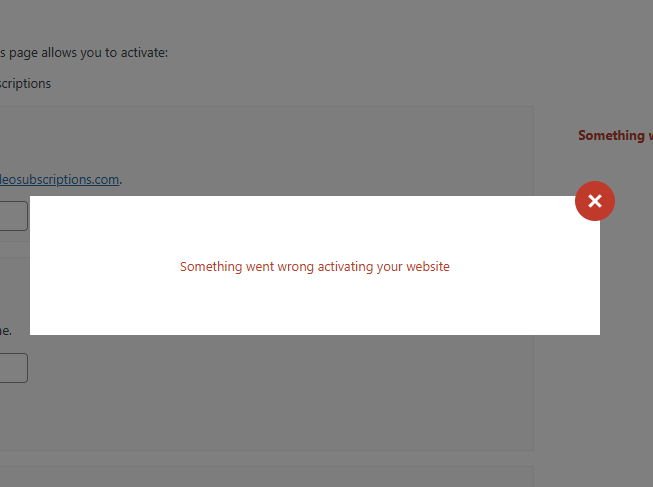The image size is (653, 487).
Task: Click the word 'you' in the page intro
Action: [x=90, y=53]
